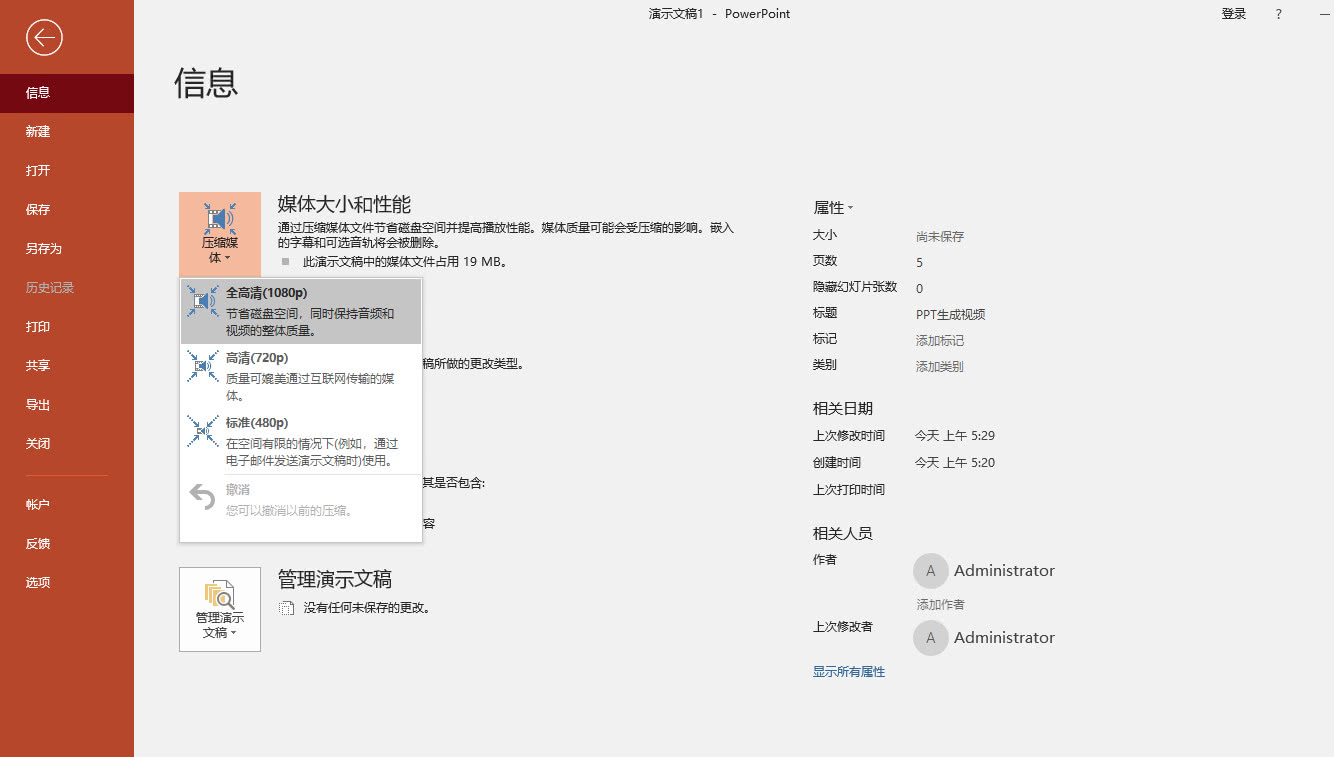Click the author Administrator avatar
This screenshot has width=1334, height=757.
pyautogui.click(x=931, y=571)
